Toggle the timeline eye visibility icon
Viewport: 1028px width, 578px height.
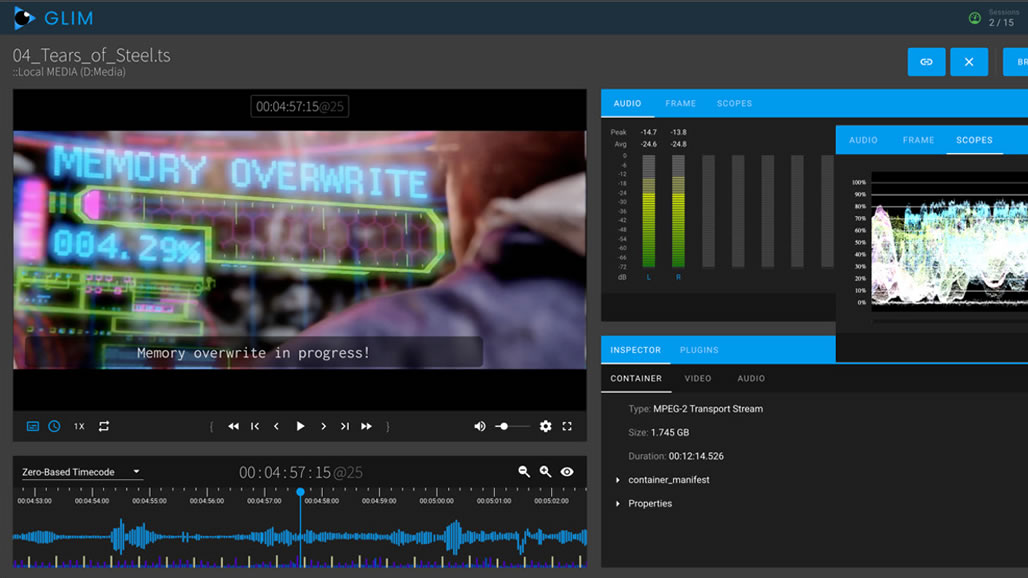click(567, 472)
